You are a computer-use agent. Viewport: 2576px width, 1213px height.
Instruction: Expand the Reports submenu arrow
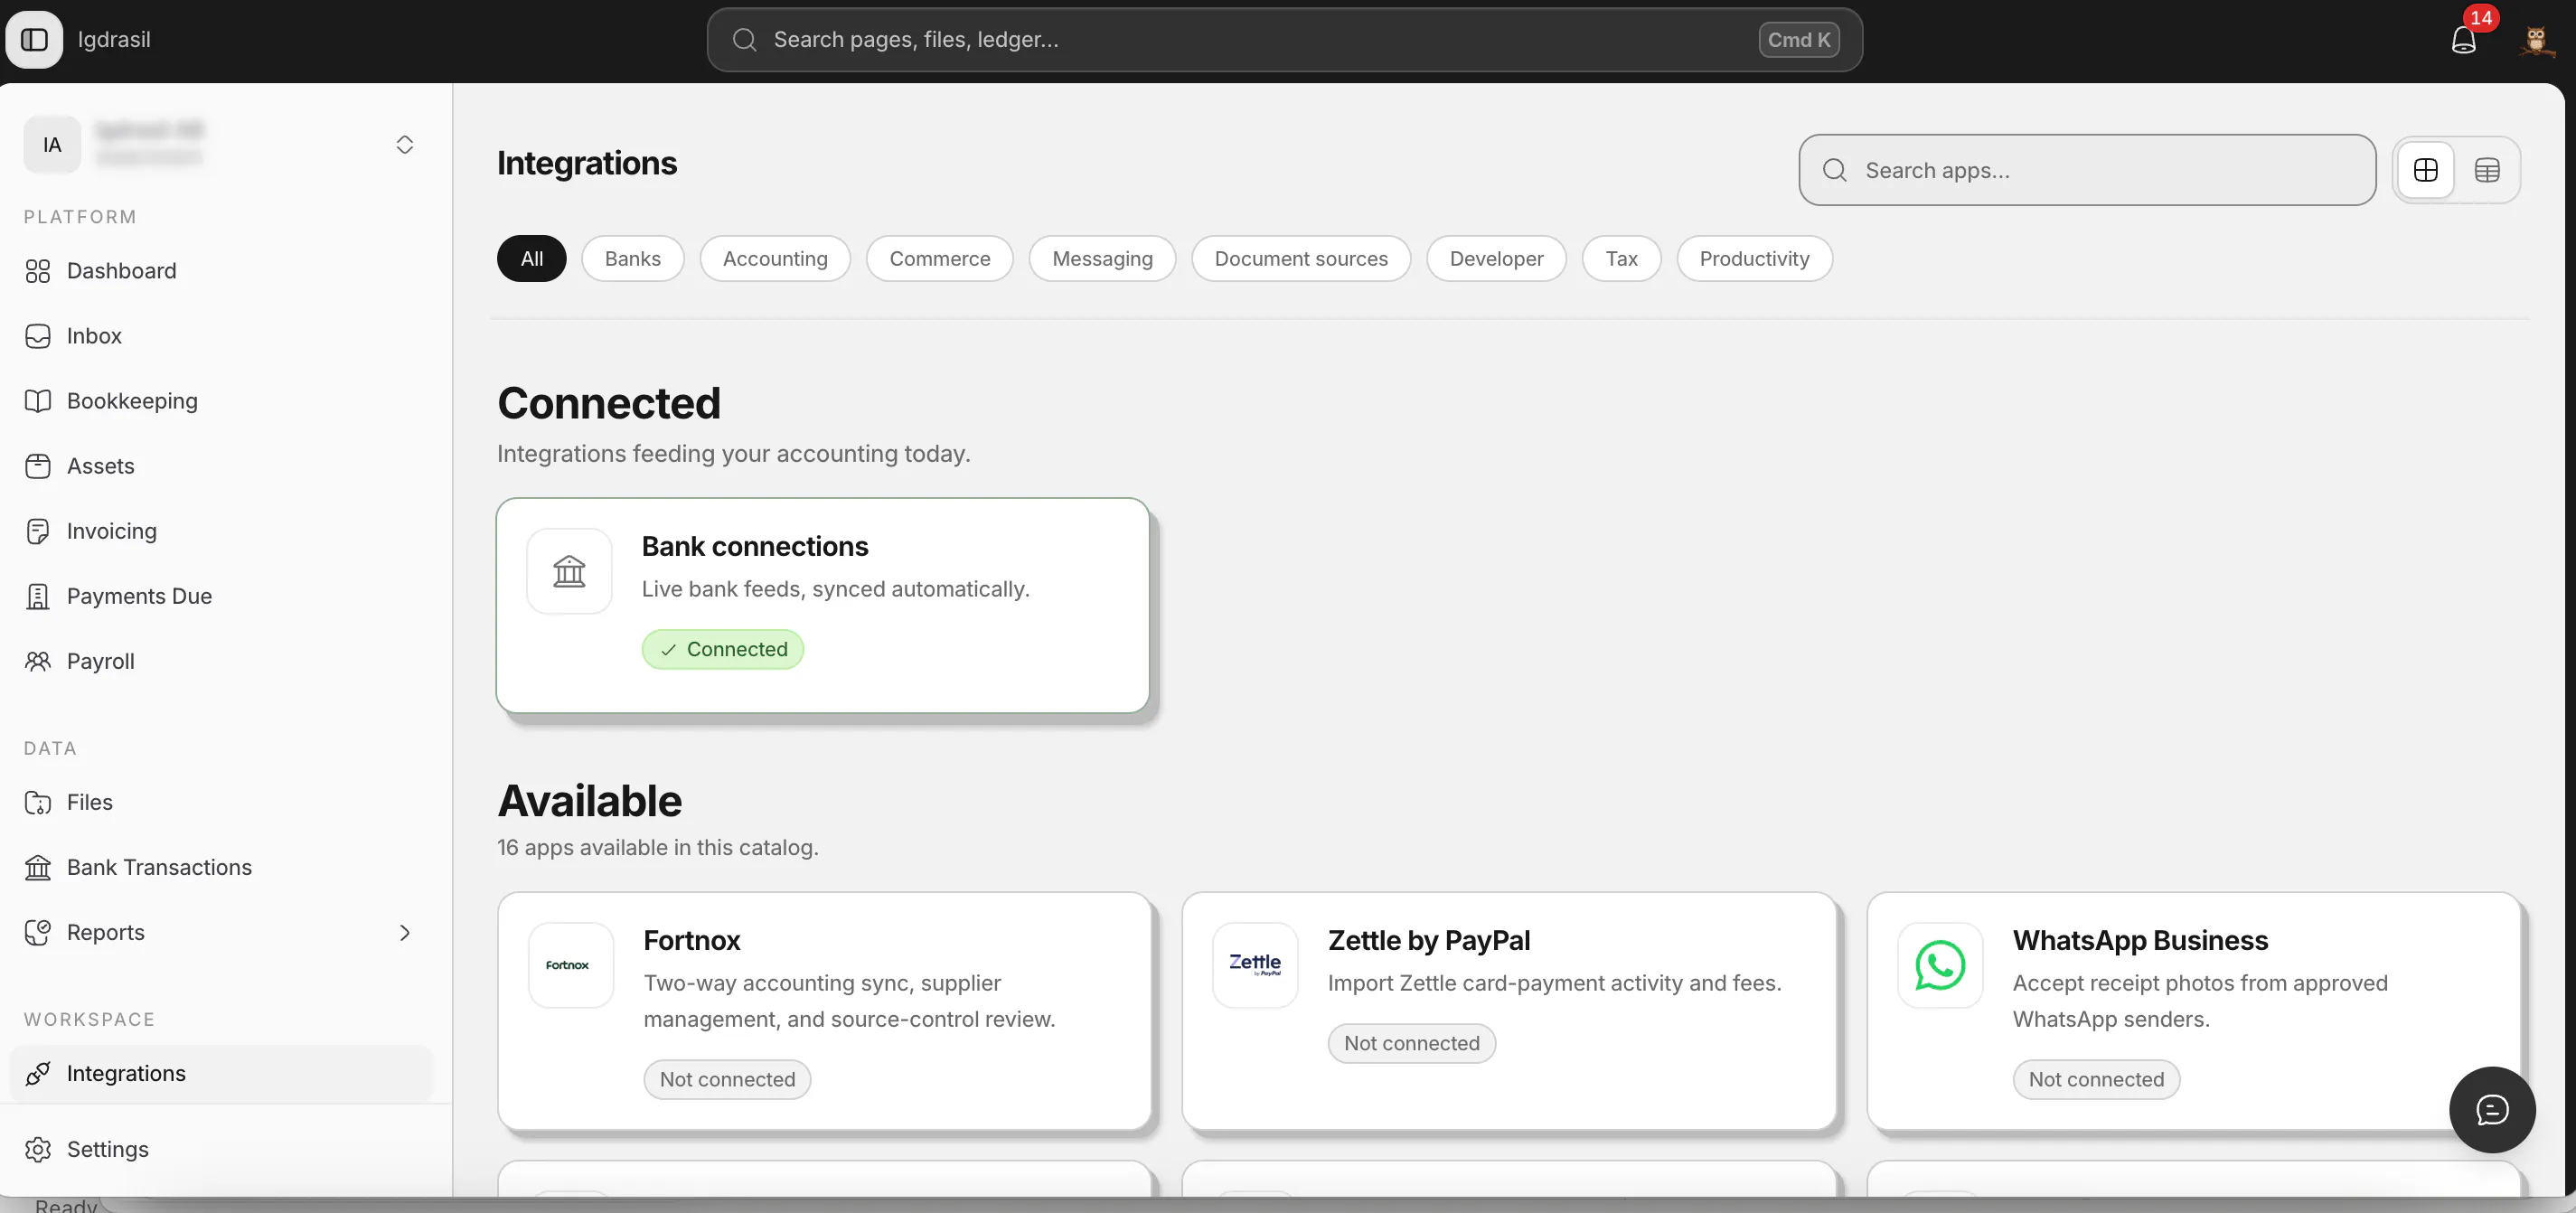point(404,932)
